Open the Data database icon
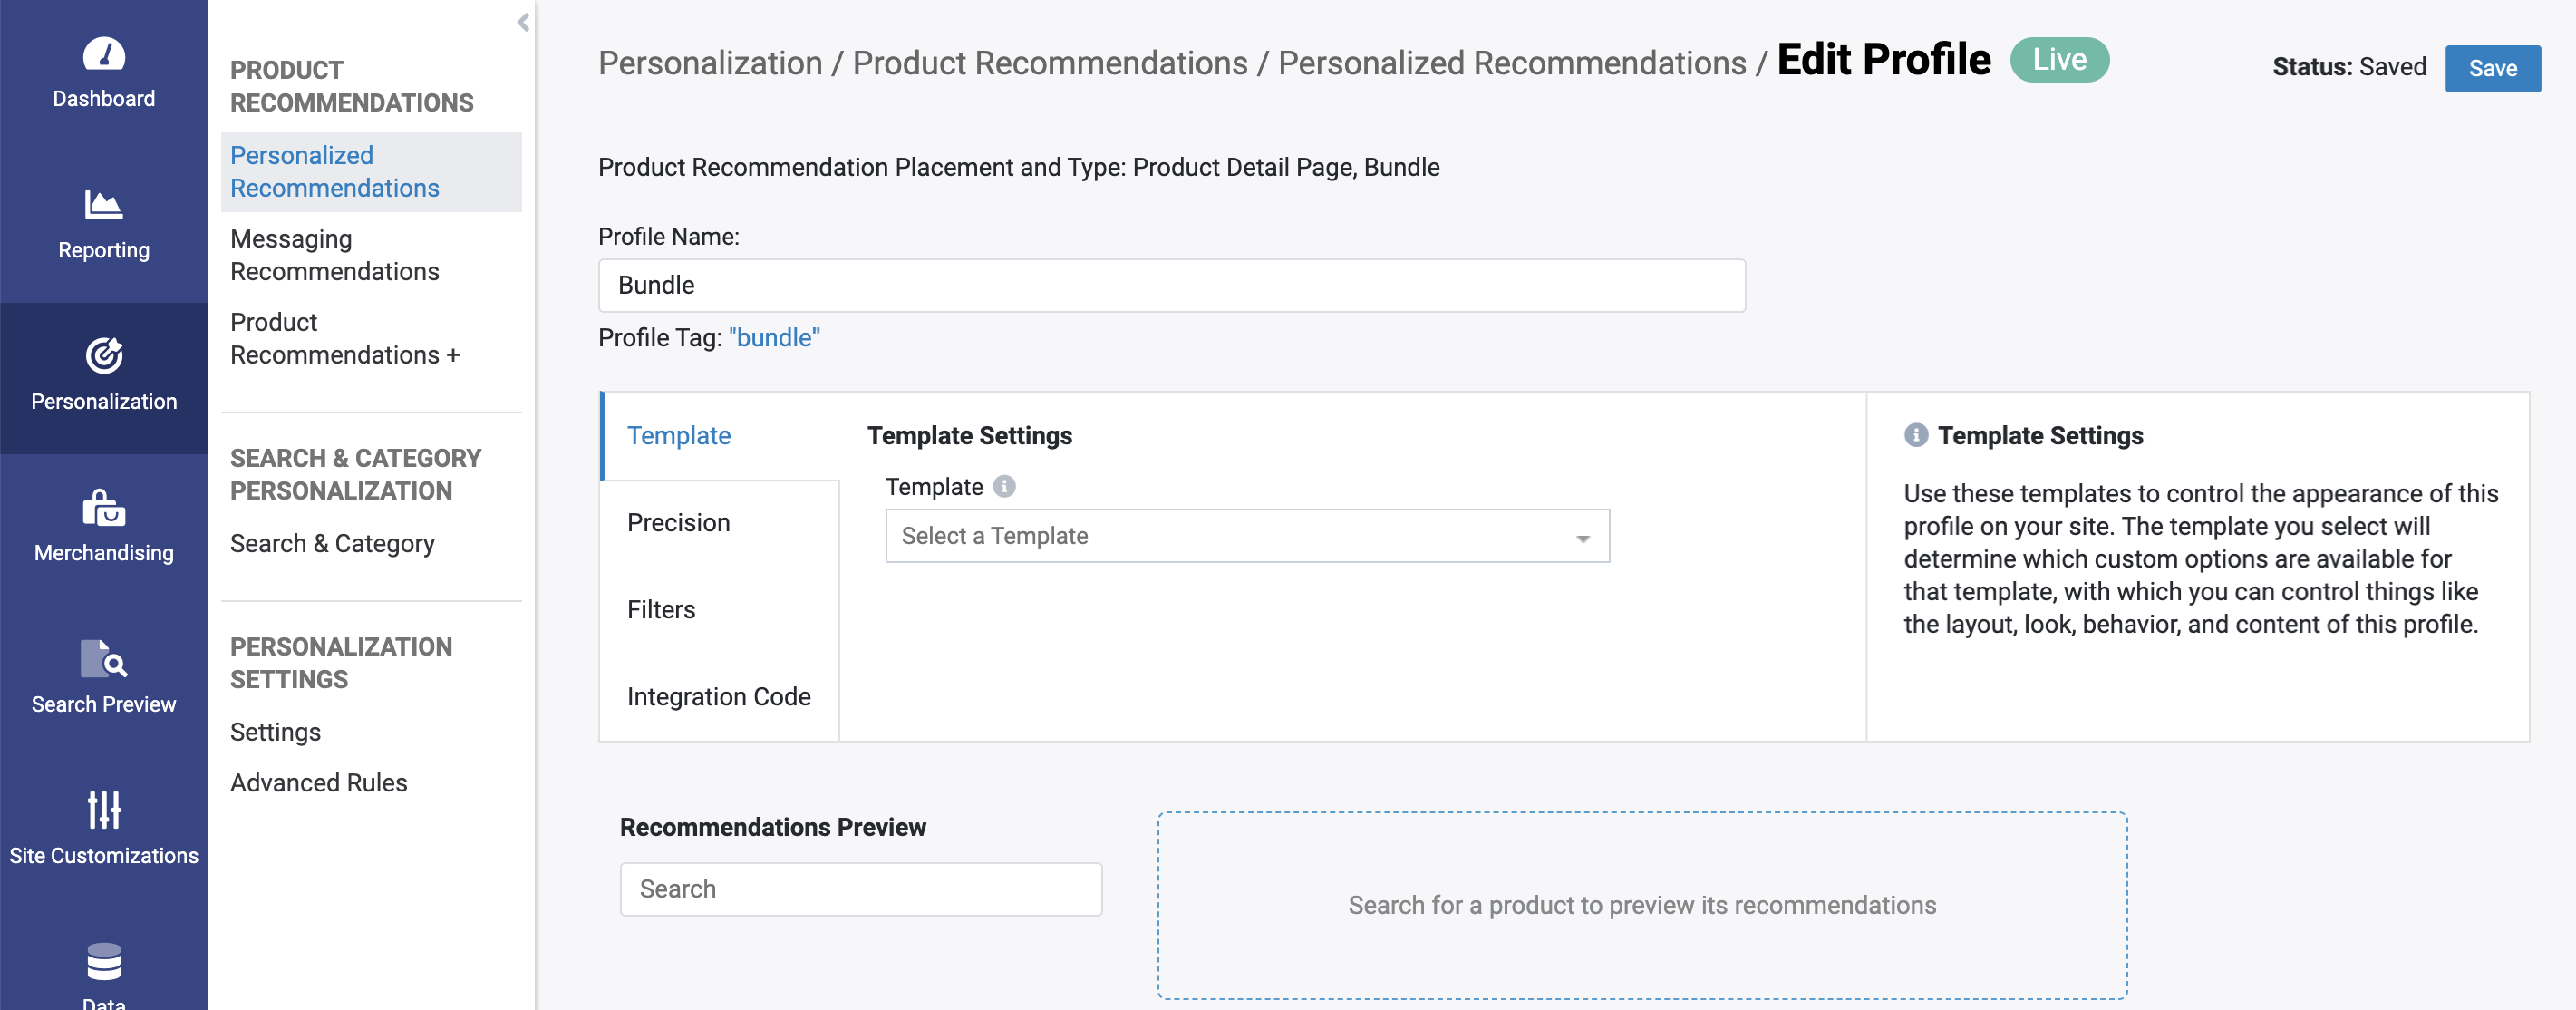The width and height of the screenshot is (2576, 1010). click(104, 961)
